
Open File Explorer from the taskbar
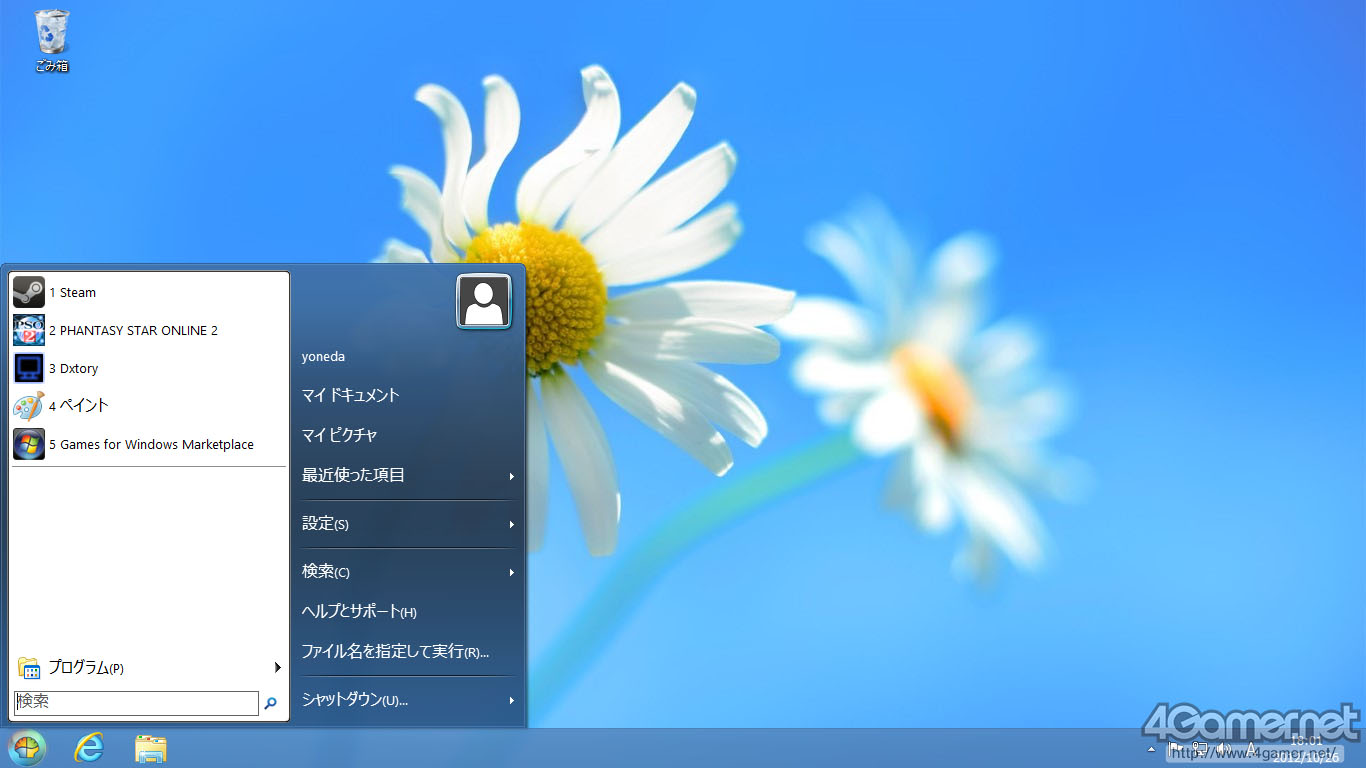click(x=151, y=748)
